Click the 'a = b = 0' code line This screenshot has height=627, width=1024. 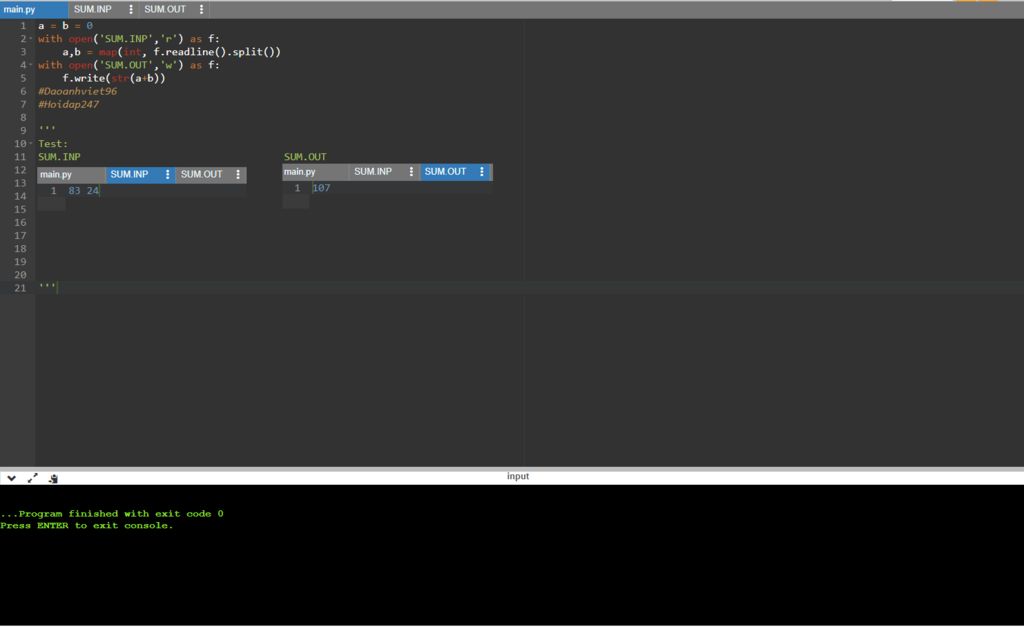[65, 25]
